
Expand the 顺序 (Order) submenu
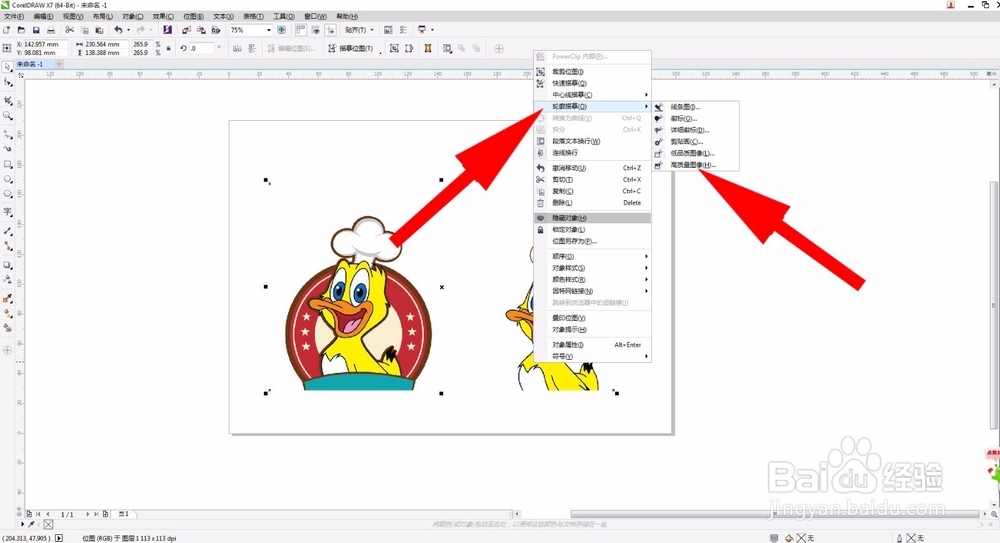point(592,257)
